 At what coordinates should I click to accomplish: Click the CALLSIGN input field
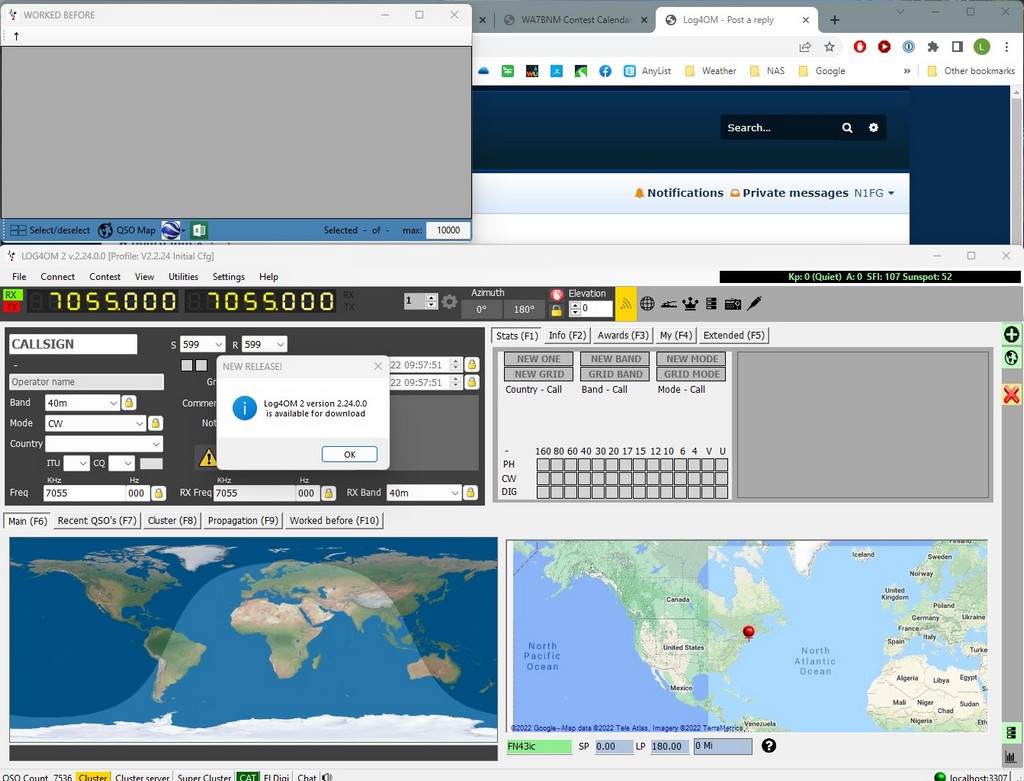click(x=73, y=344)
